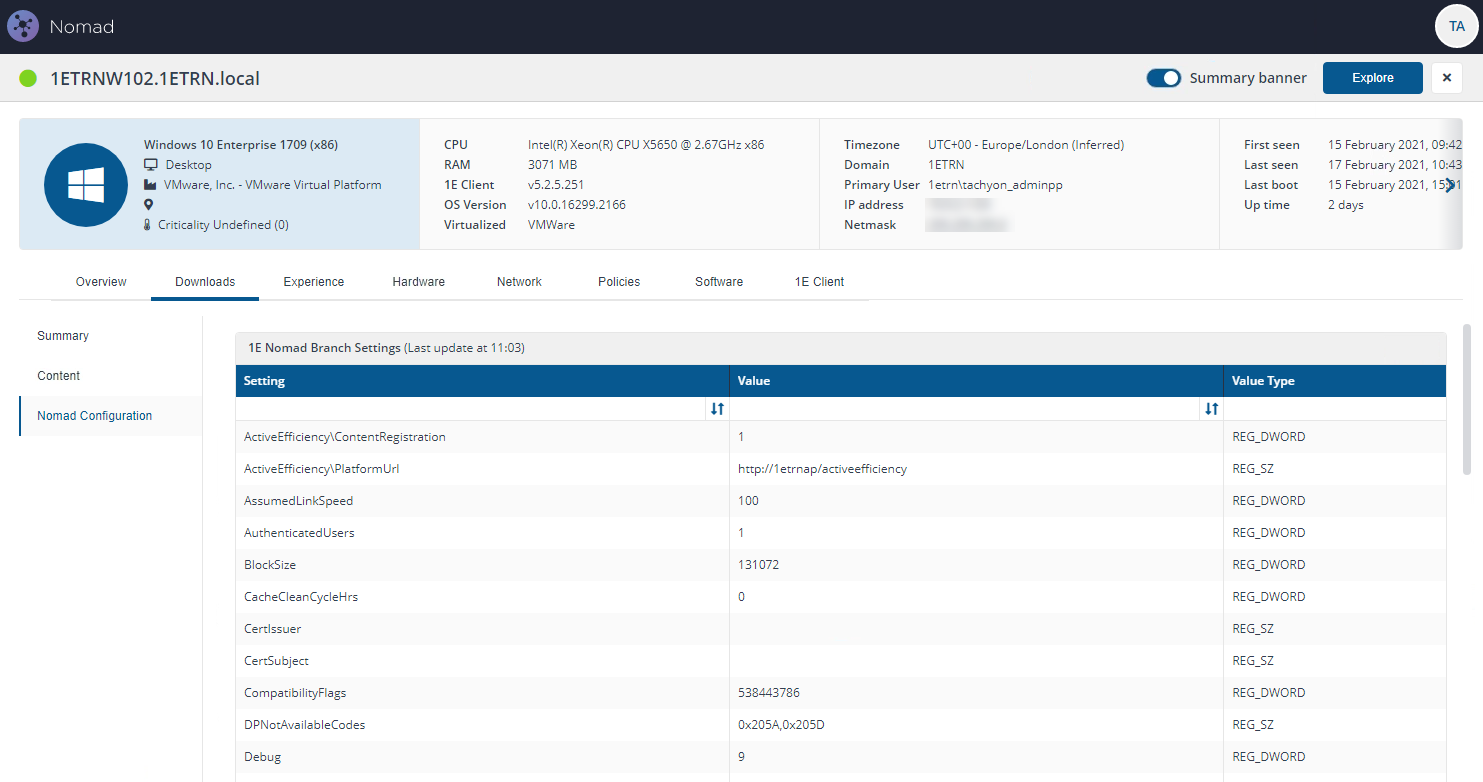Toggle the Summary banner switch
1483x782 pixels.
click(1164, 78)
